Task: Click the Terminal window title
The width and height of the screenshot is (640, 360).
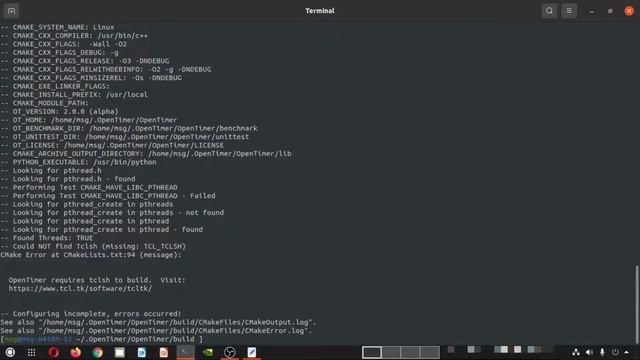Action: [x=320, y=11]
